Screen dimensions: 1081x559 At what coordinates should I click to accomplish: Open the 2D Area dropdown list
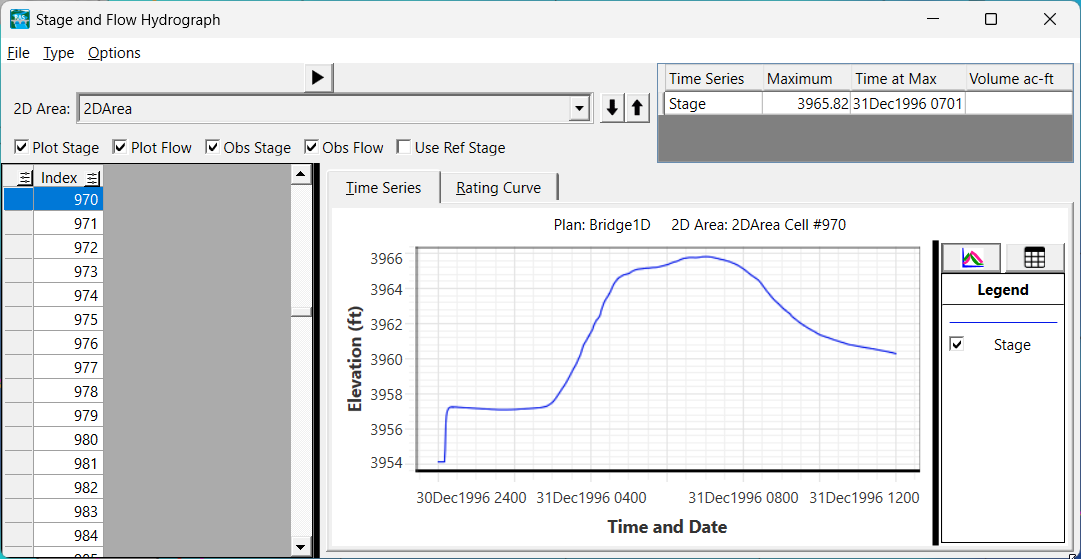point(578,109)
